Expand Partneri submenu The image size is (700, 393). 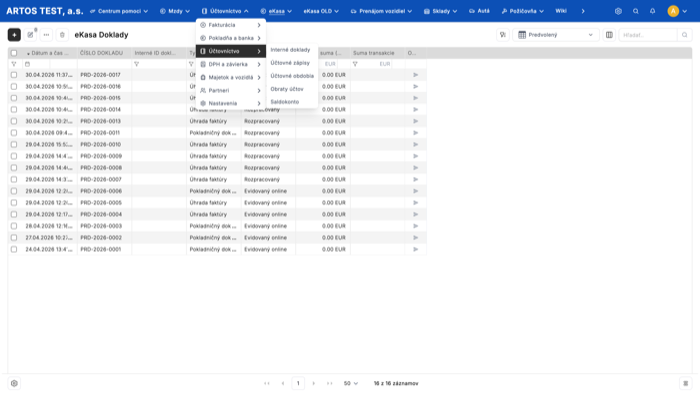coord(231,90)
